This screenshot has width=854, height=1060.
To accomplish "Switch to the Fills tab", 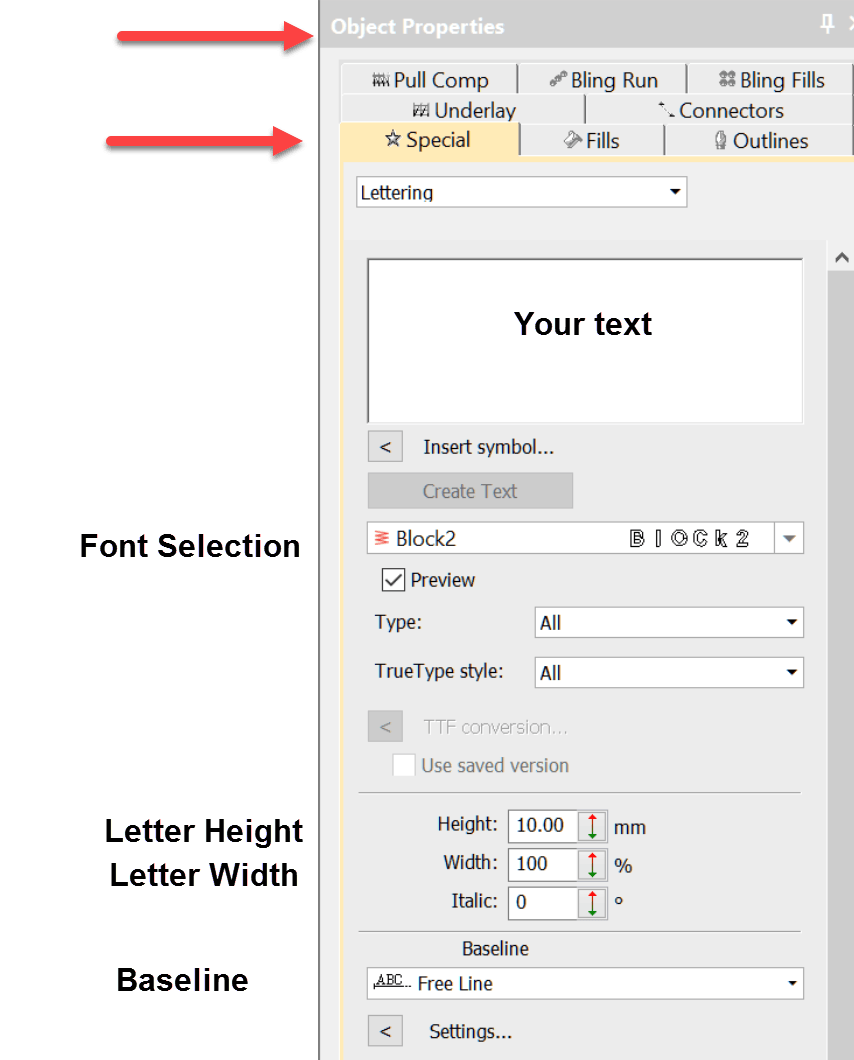I will point(592,141).
